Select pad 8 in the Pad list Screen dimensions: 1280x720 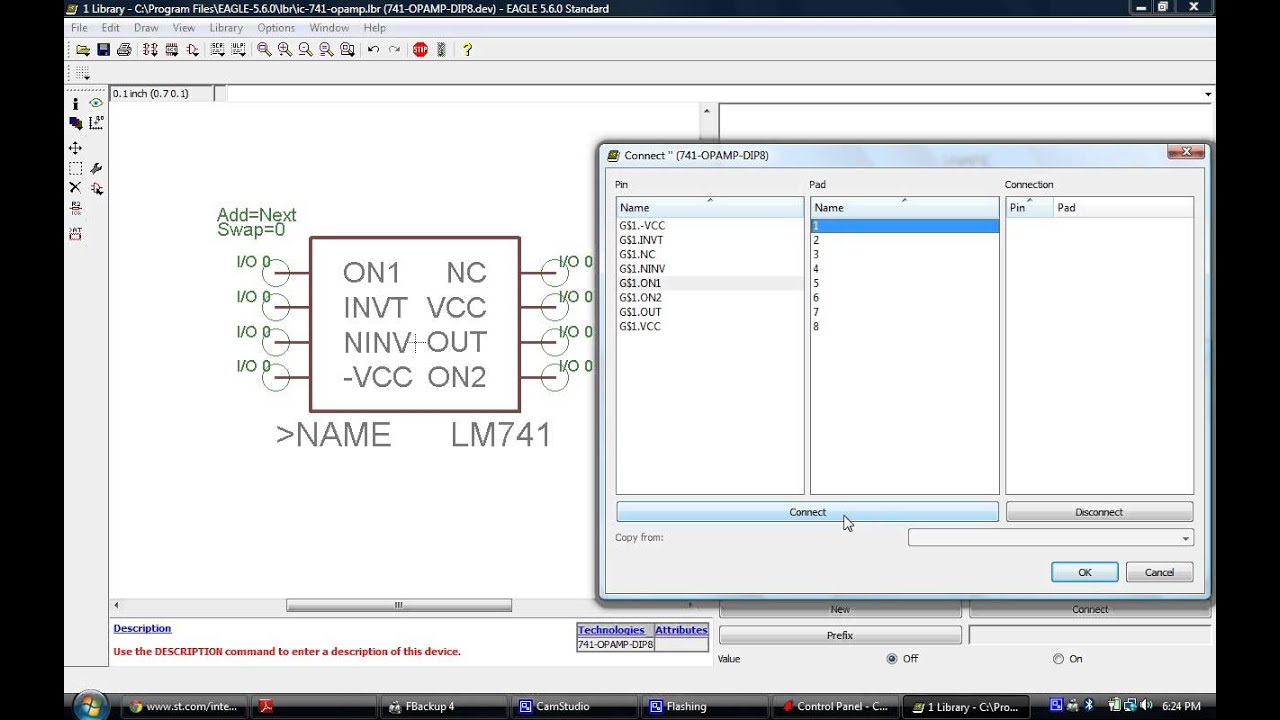(904, 327)
